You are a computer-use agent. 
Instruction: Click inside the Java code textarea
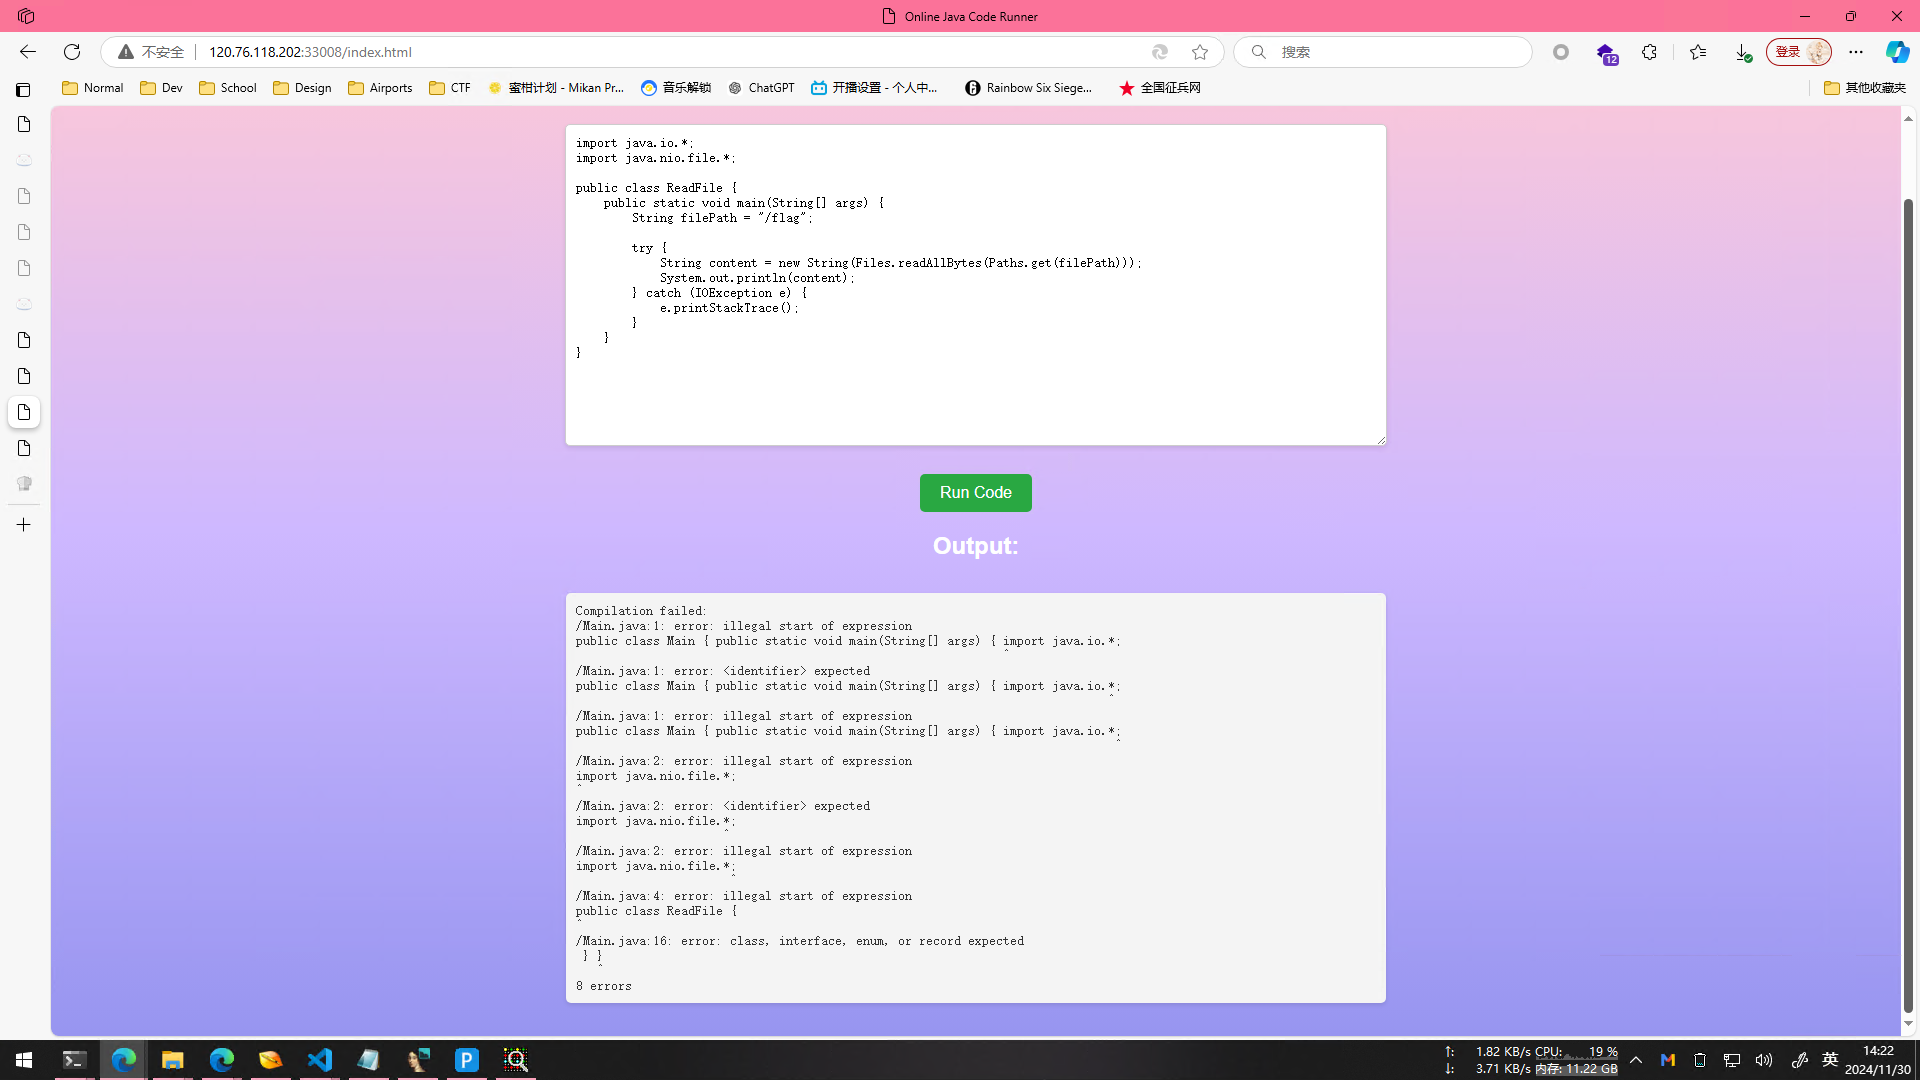point(975,390)
